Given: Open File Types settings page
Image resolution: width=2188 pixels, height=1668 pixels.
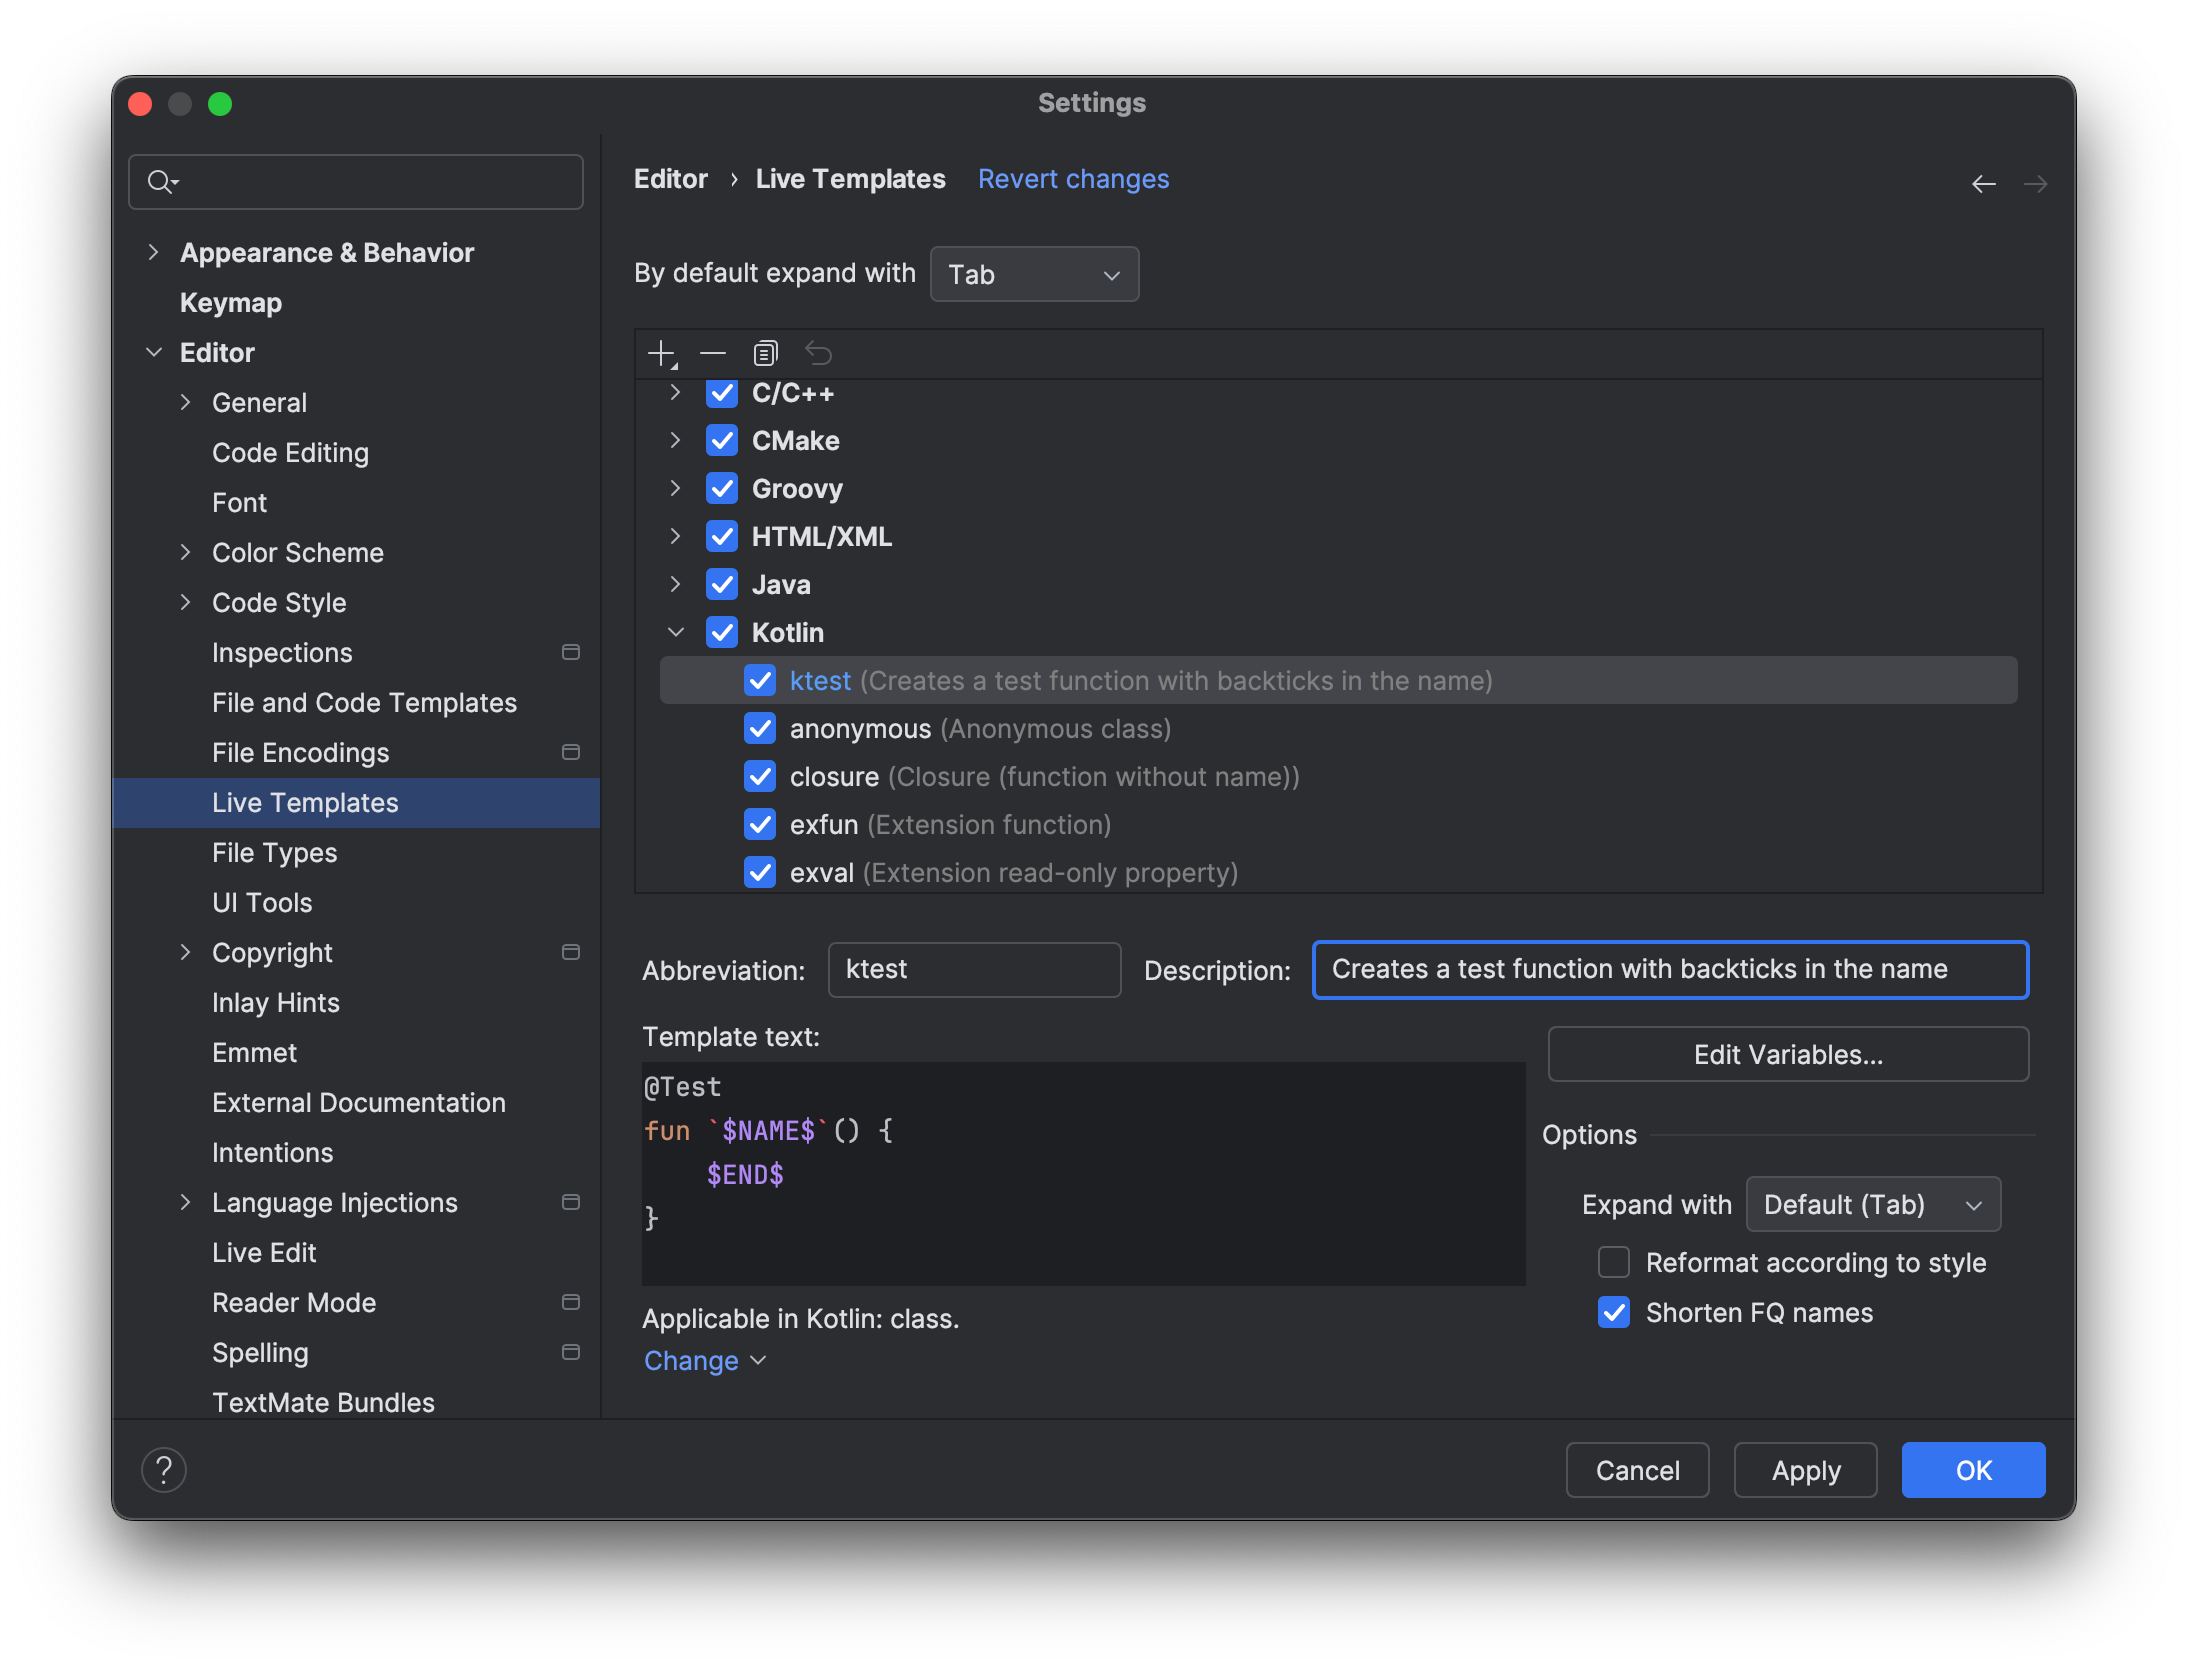Looking at the screenshot, I should 274,852.
